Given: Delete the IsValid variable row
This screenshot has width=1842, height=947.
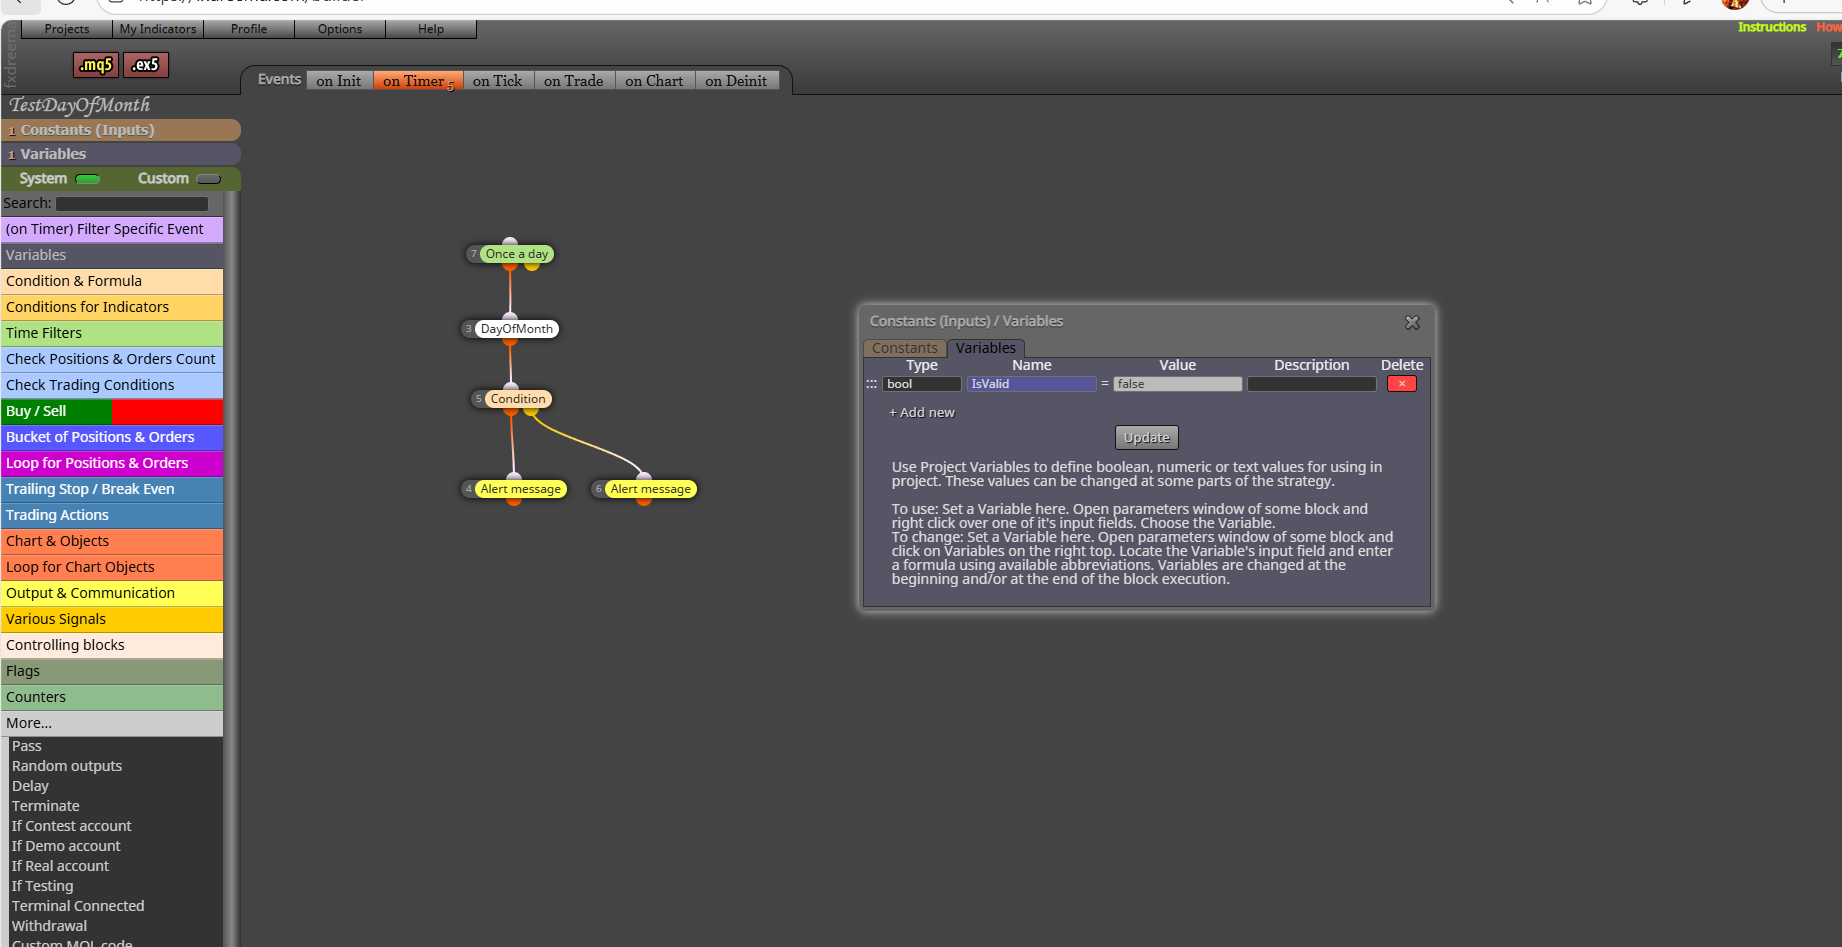Looking at the screenshot, I should (1401, 384).
